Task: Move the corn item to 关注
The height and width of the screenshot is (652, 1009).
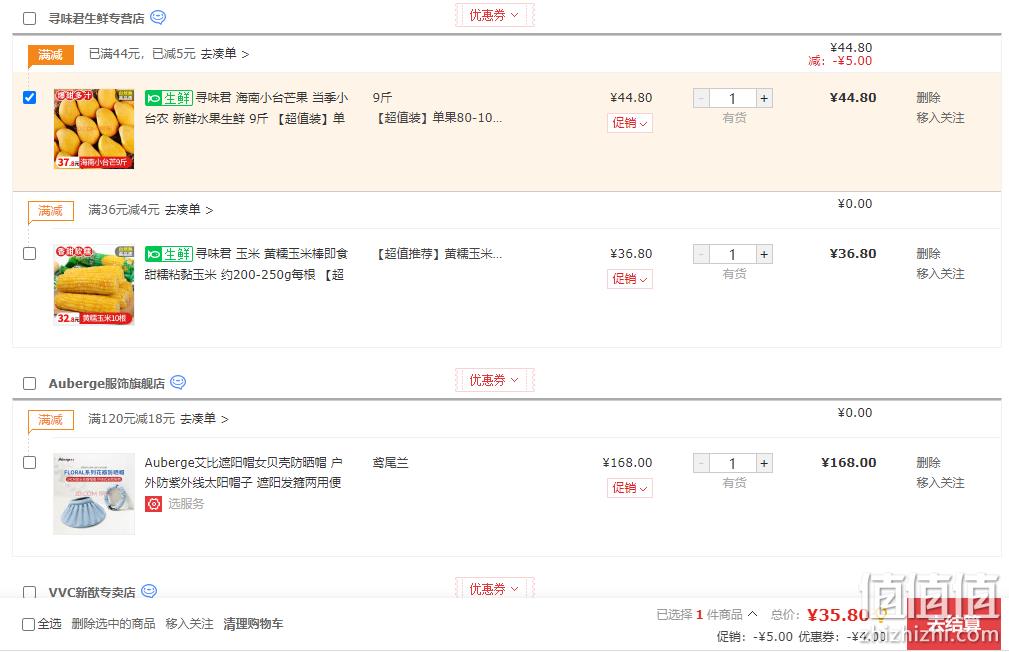Action: point(940,274)
